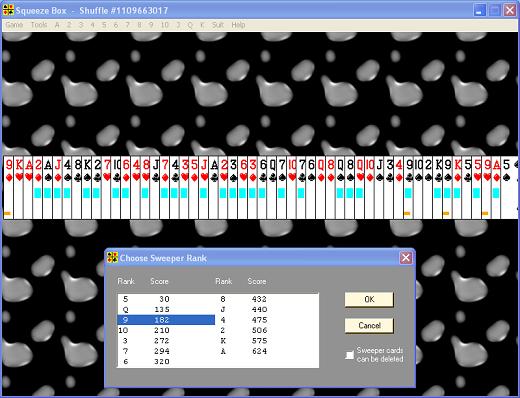Close the Choose Sweeper Rank dialog
The width and height of the screenshot is (520, 398).
click(406, 258)
